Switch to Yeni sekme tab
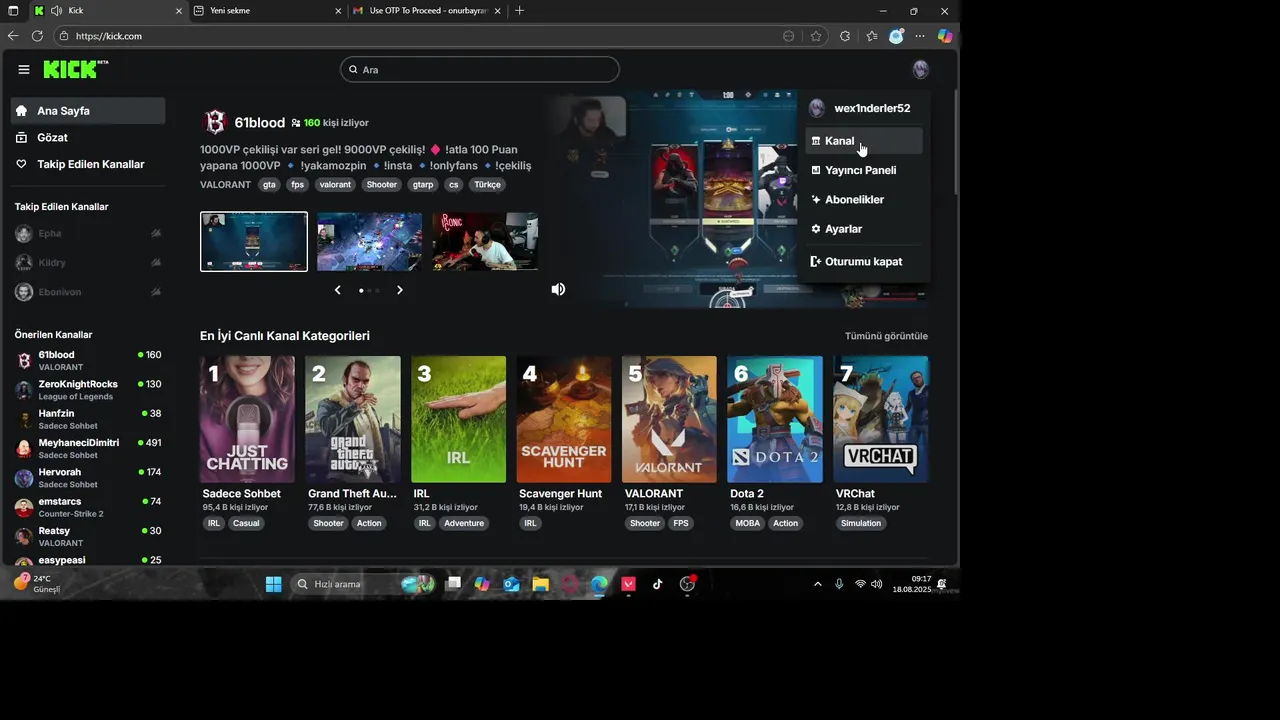Screen dimensions: 1280x720 click(x=267, y=11)
